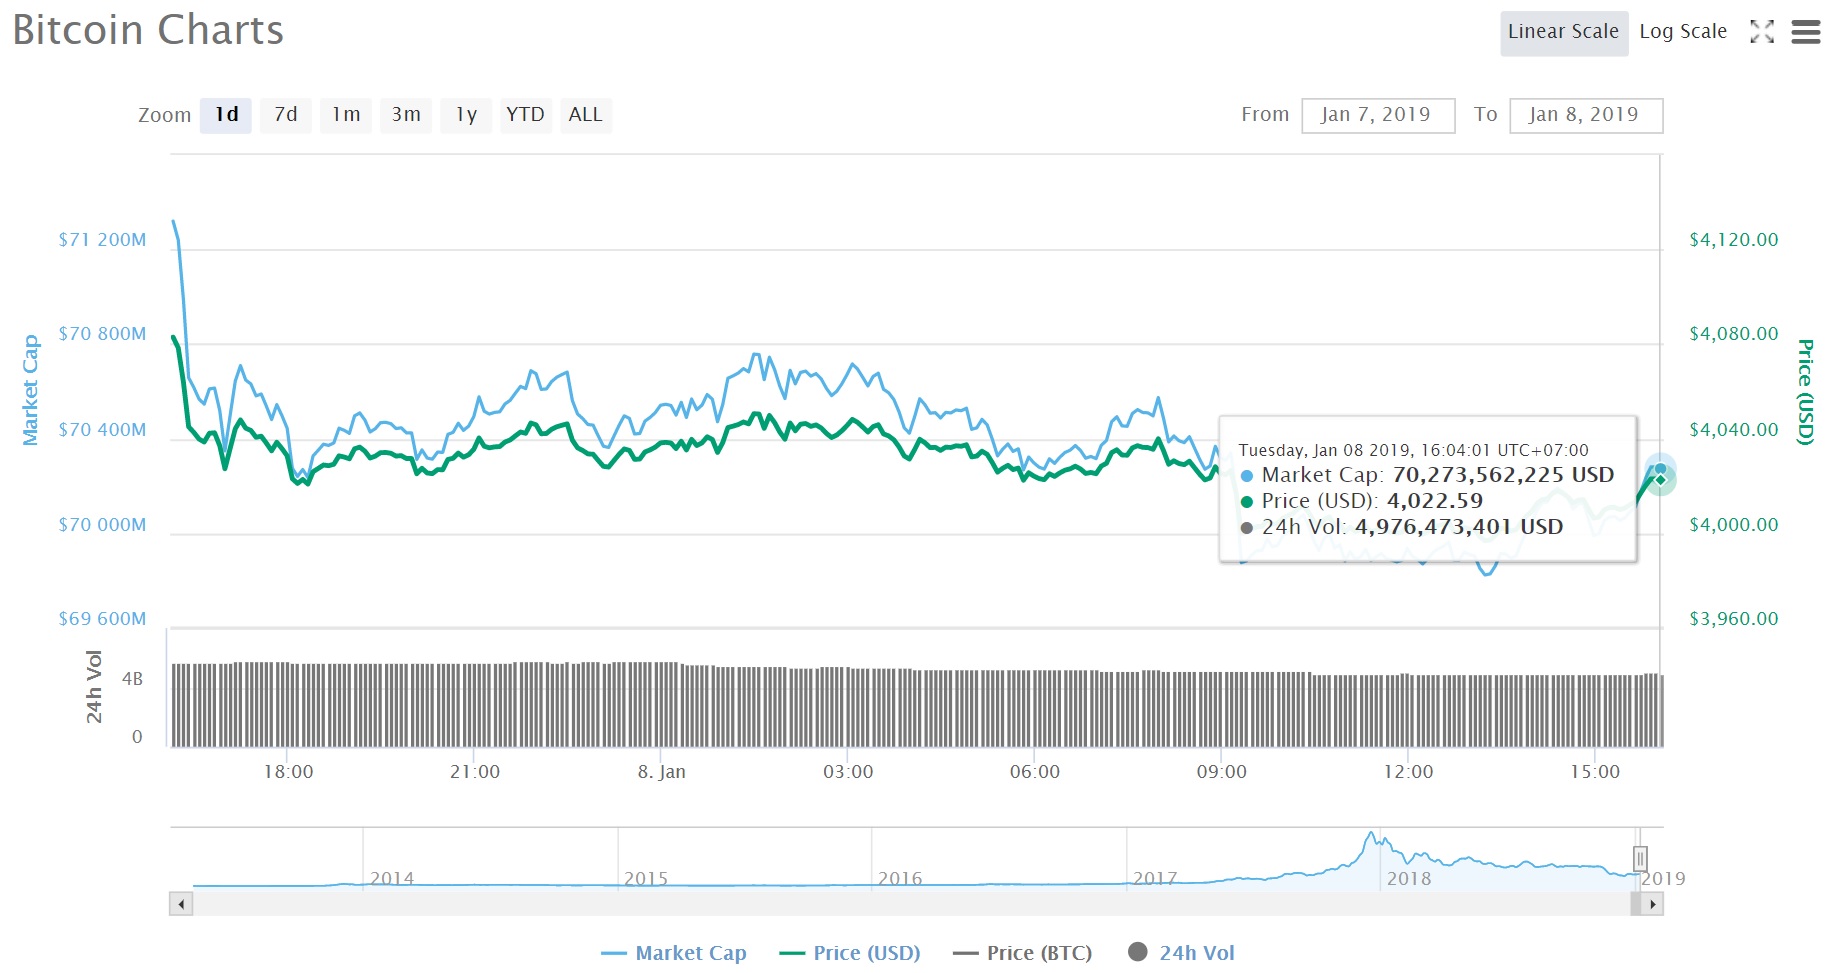Screen dimensions: 1848x973
Task: Click the $71 200M market cap axis label
Action: click(102, 240)
